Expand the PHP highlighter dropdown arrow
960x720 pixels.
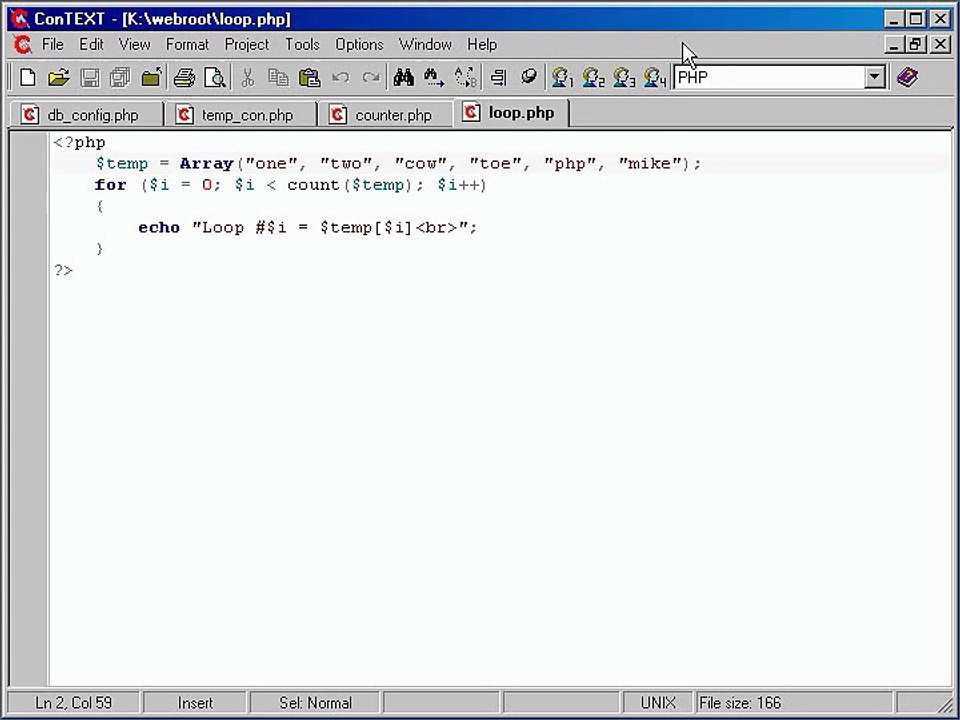tap(875, 78)
